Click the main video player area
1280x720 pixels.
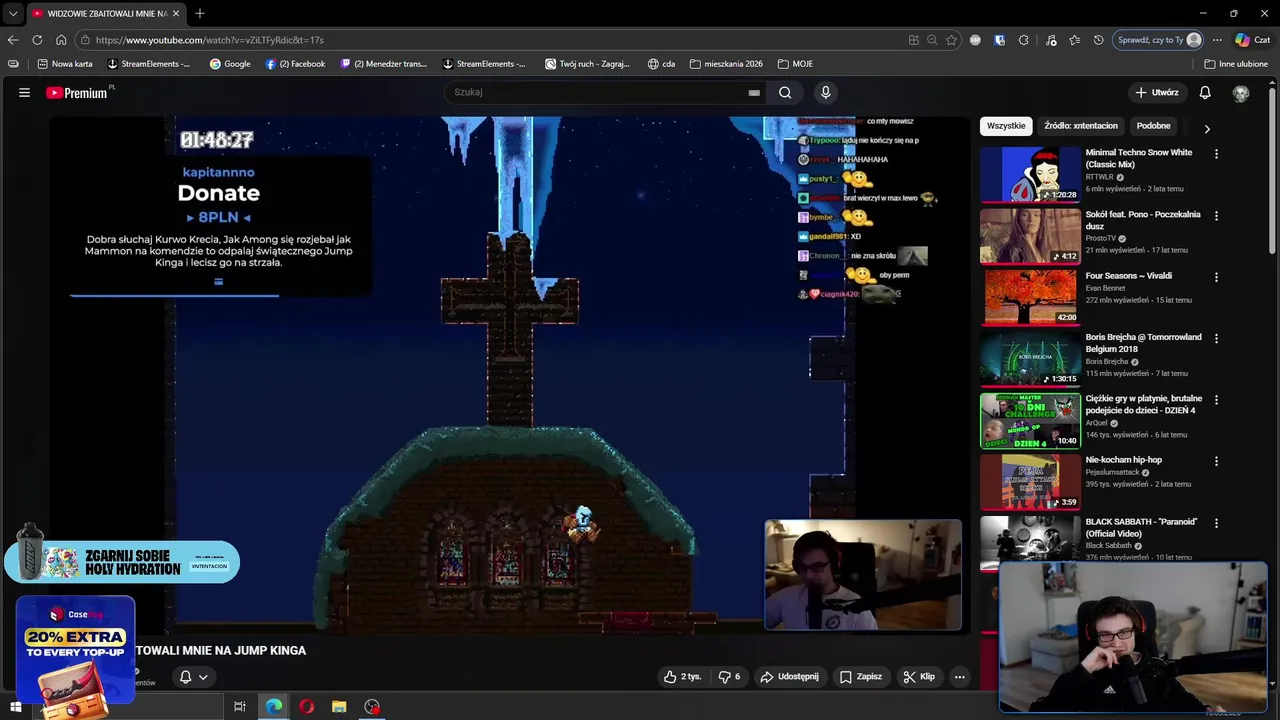(510, 374)
